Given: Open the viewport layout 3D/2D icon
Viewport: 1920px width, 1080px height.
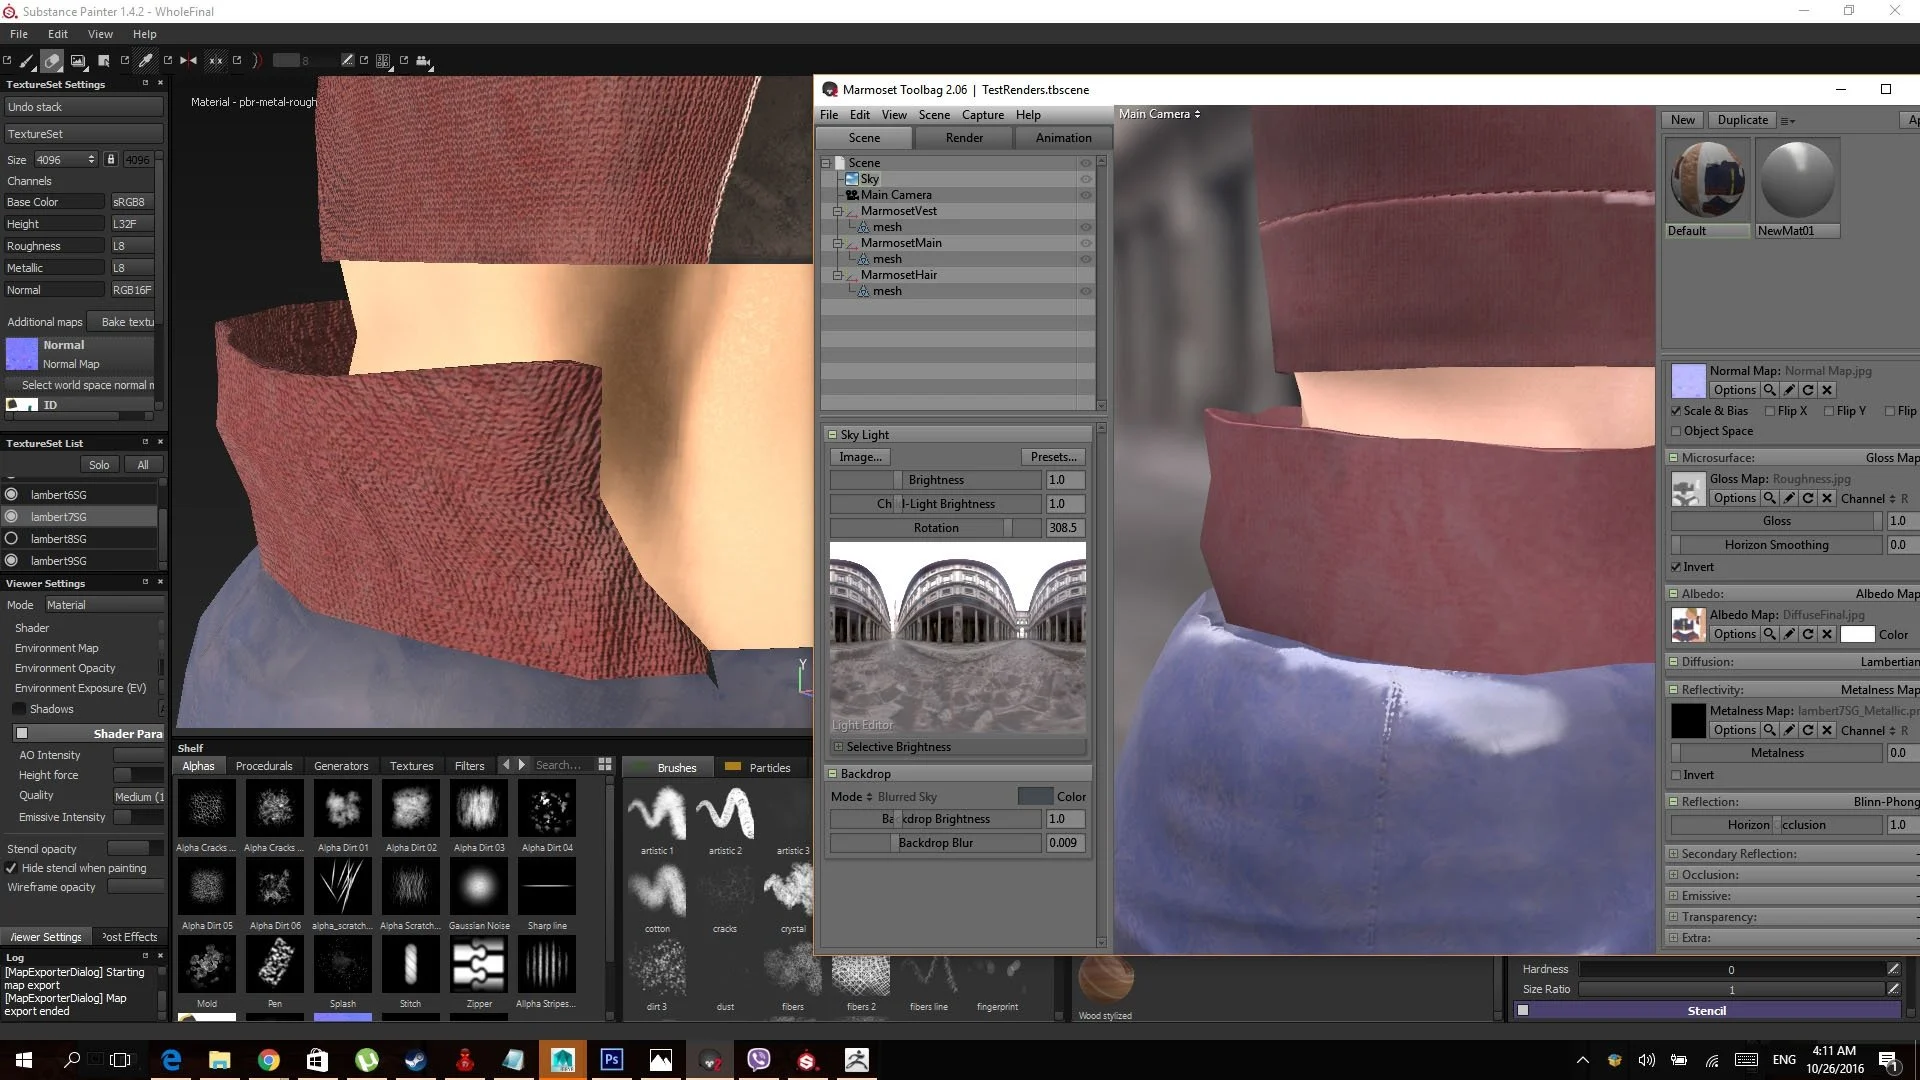Looking at the screenshot, I should [x=383, y=61].
